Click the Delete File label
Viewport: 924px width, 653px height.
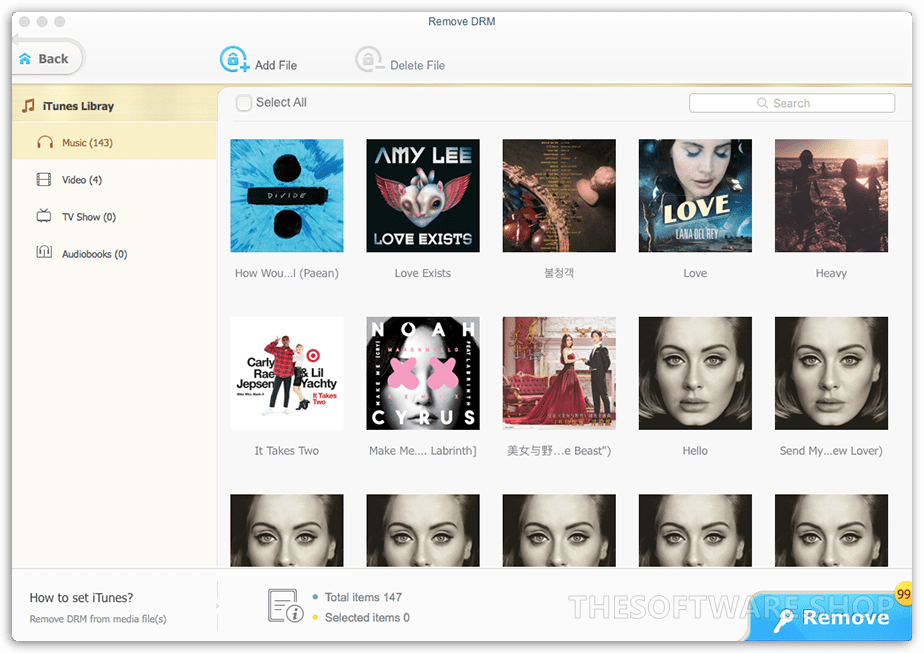pos(417,65)
